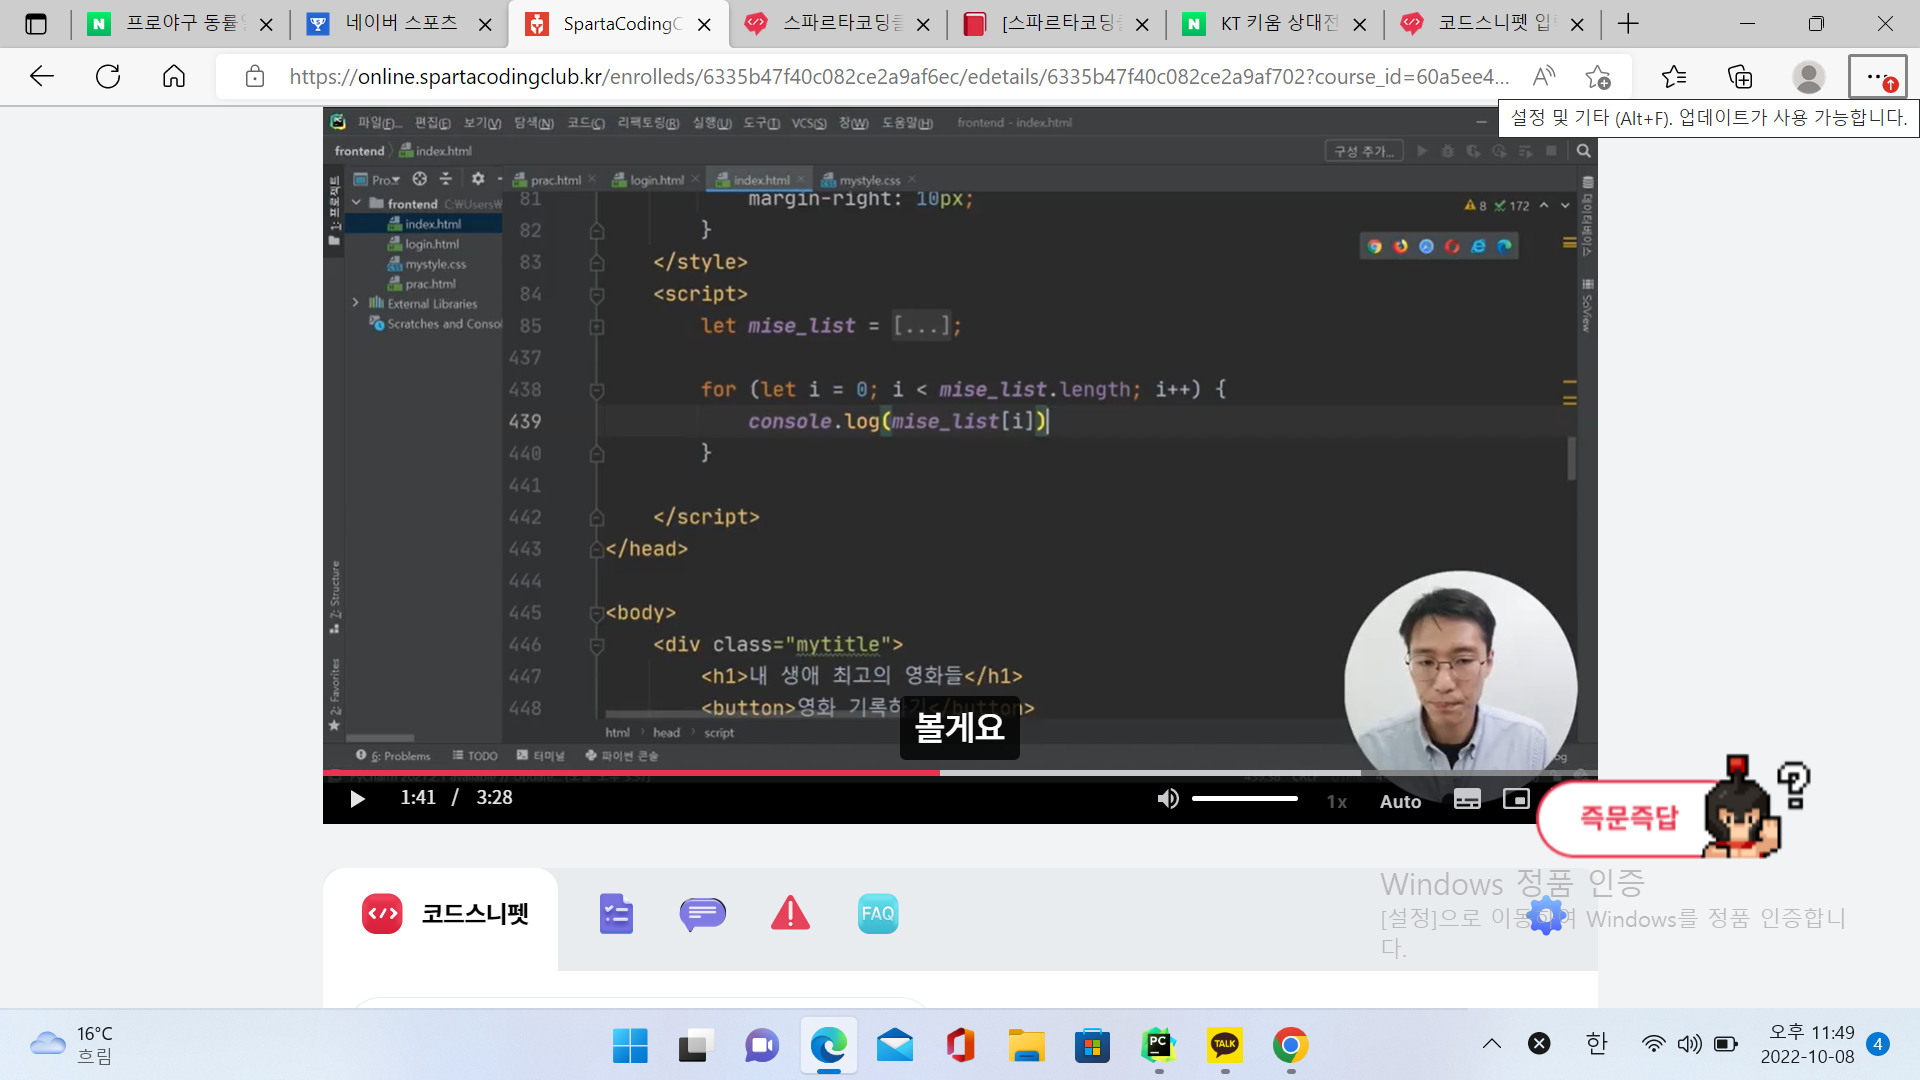Open the favorites list
The height and width of the screenshot is (1080, 1920).
pyautogui.click(x=1673, y=76)
